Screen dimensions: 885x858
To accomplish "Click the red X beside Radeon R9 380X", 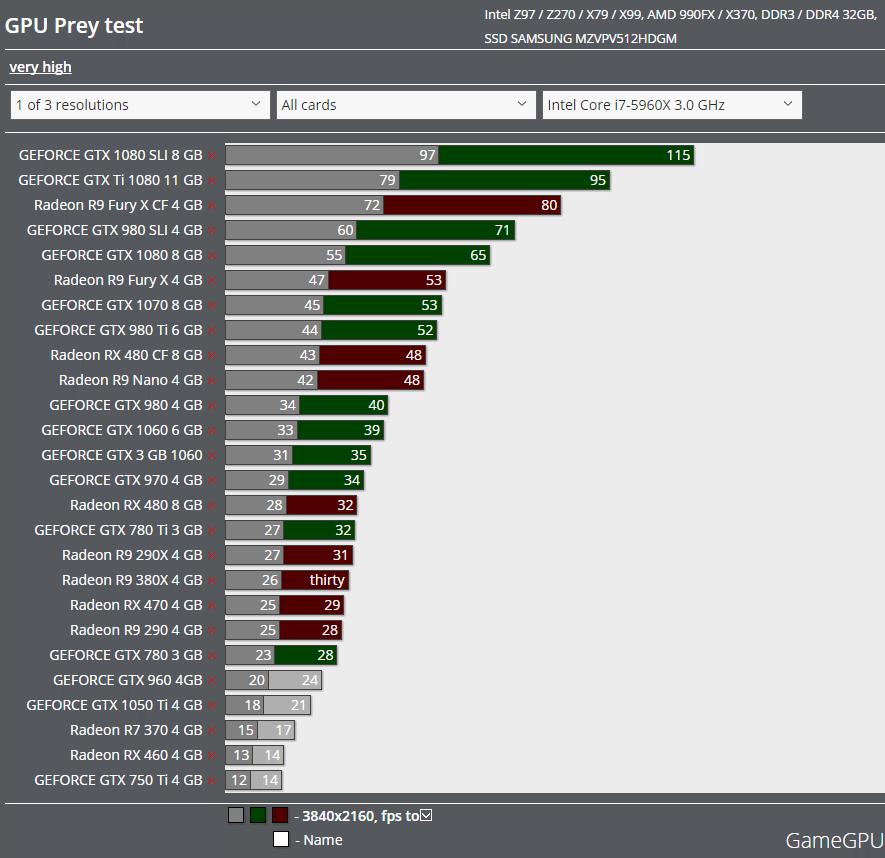I will 212,580.
